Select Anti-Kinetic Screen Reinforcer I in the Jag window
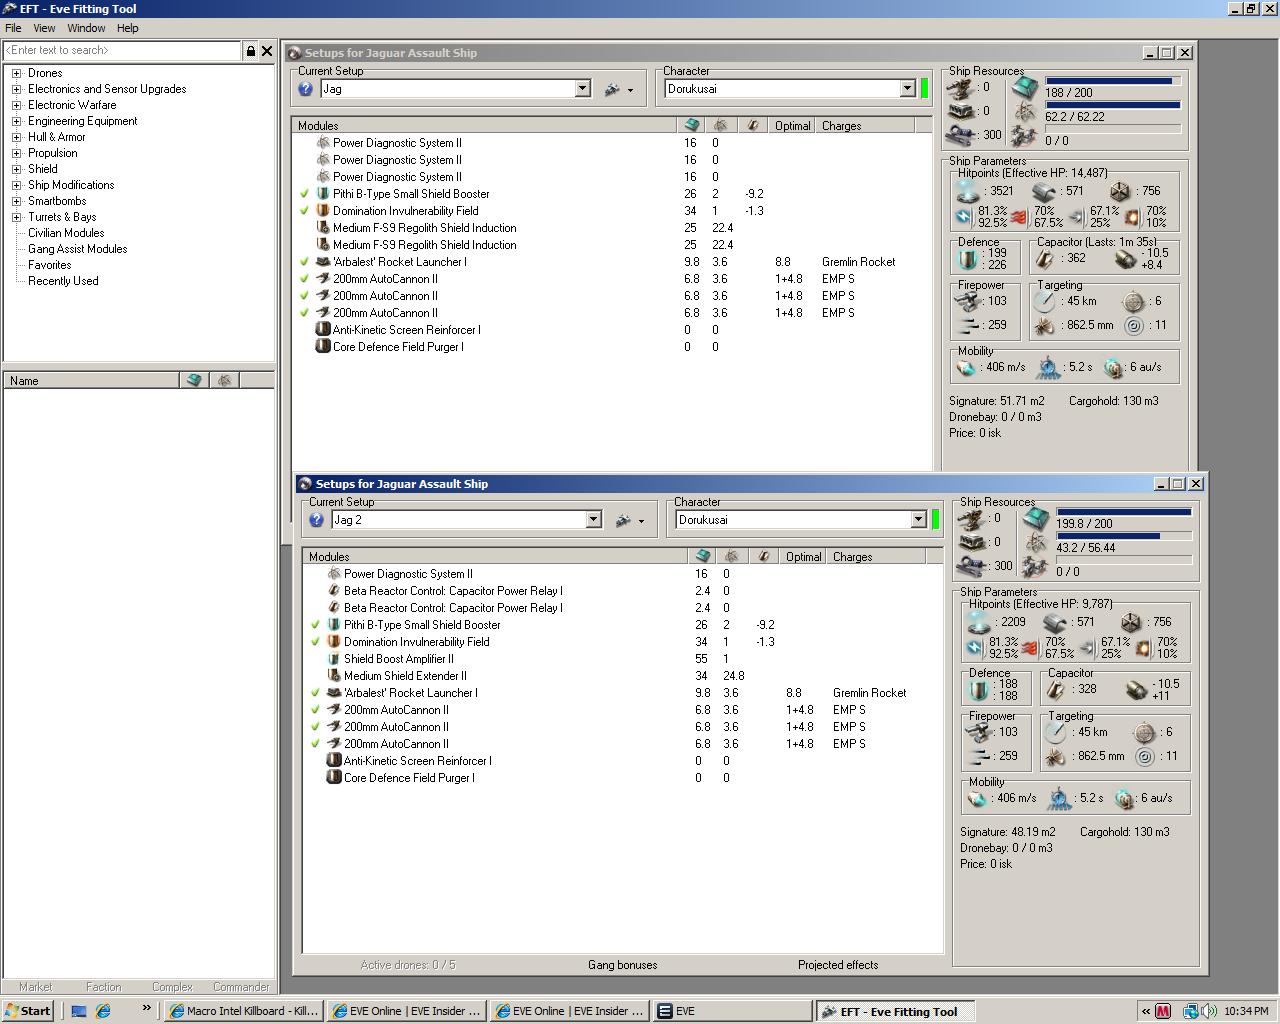Viewport: 1280px width, 1024px height. click(x=406, y=330)
